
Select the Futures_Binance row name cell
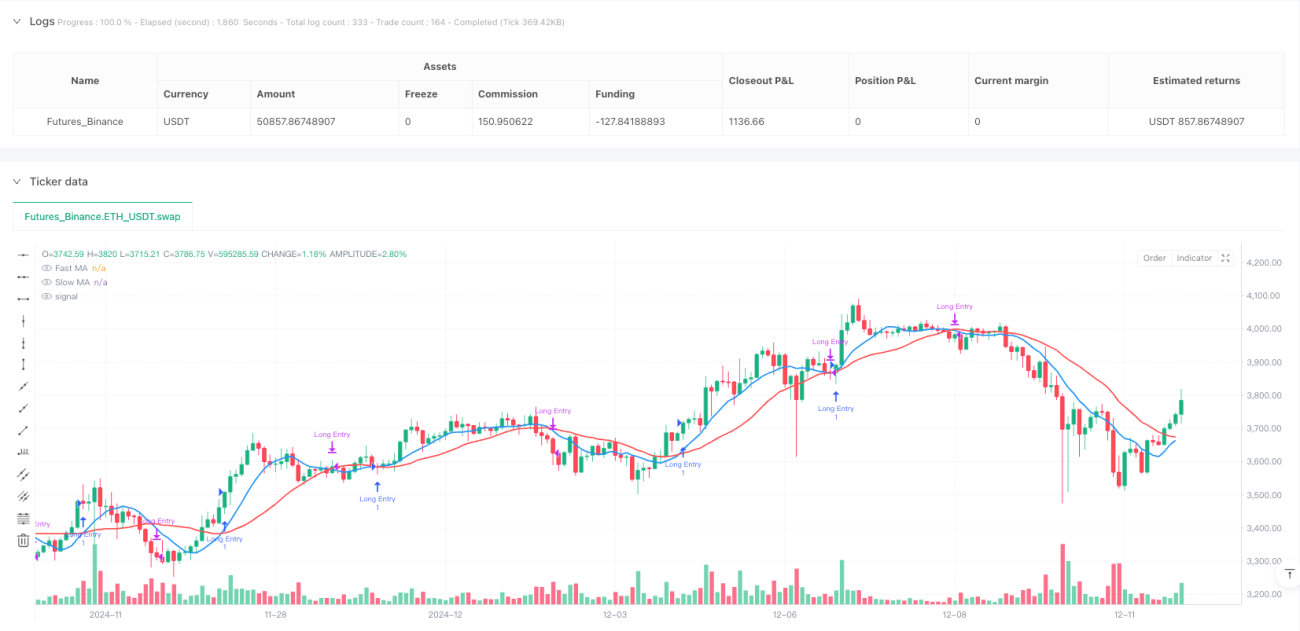[85, 122]
